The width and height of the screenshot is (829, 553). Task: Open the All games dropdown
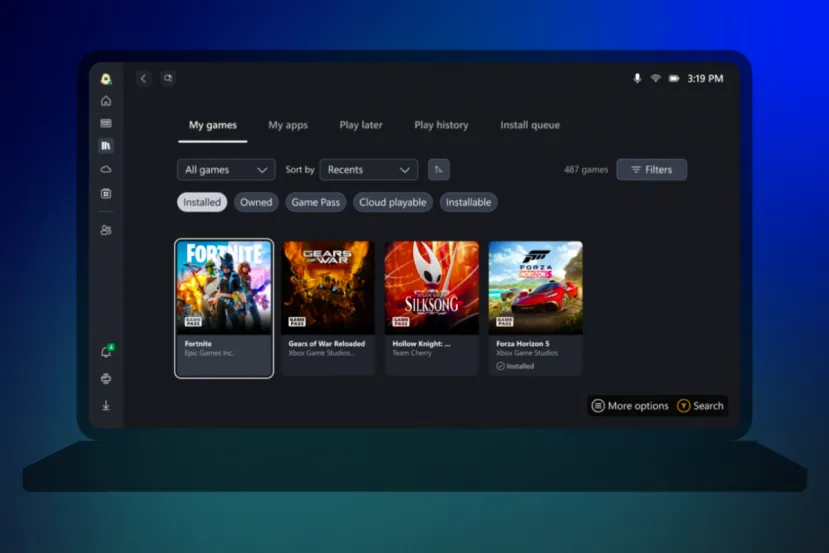226,170
